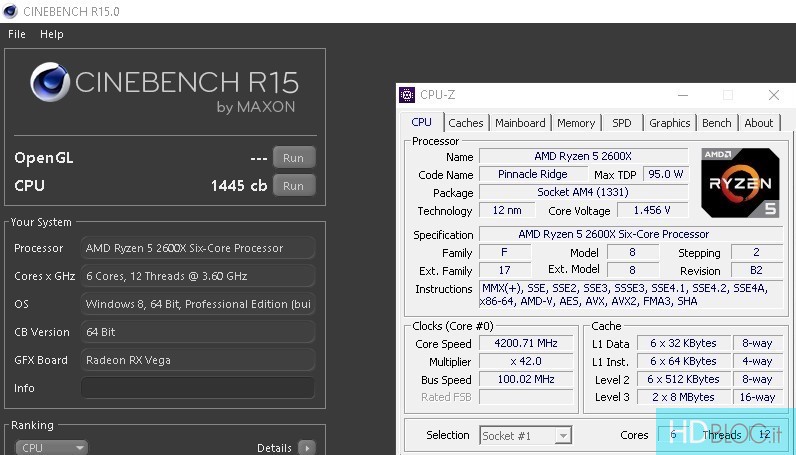Open the Help menu
The width and height of the screenshot is (796, 455).
[51, 34]
